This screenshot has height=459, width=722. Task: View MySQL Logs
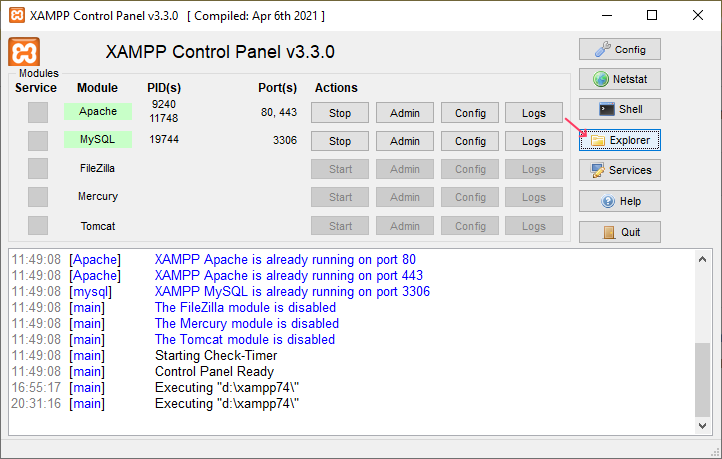534,141
